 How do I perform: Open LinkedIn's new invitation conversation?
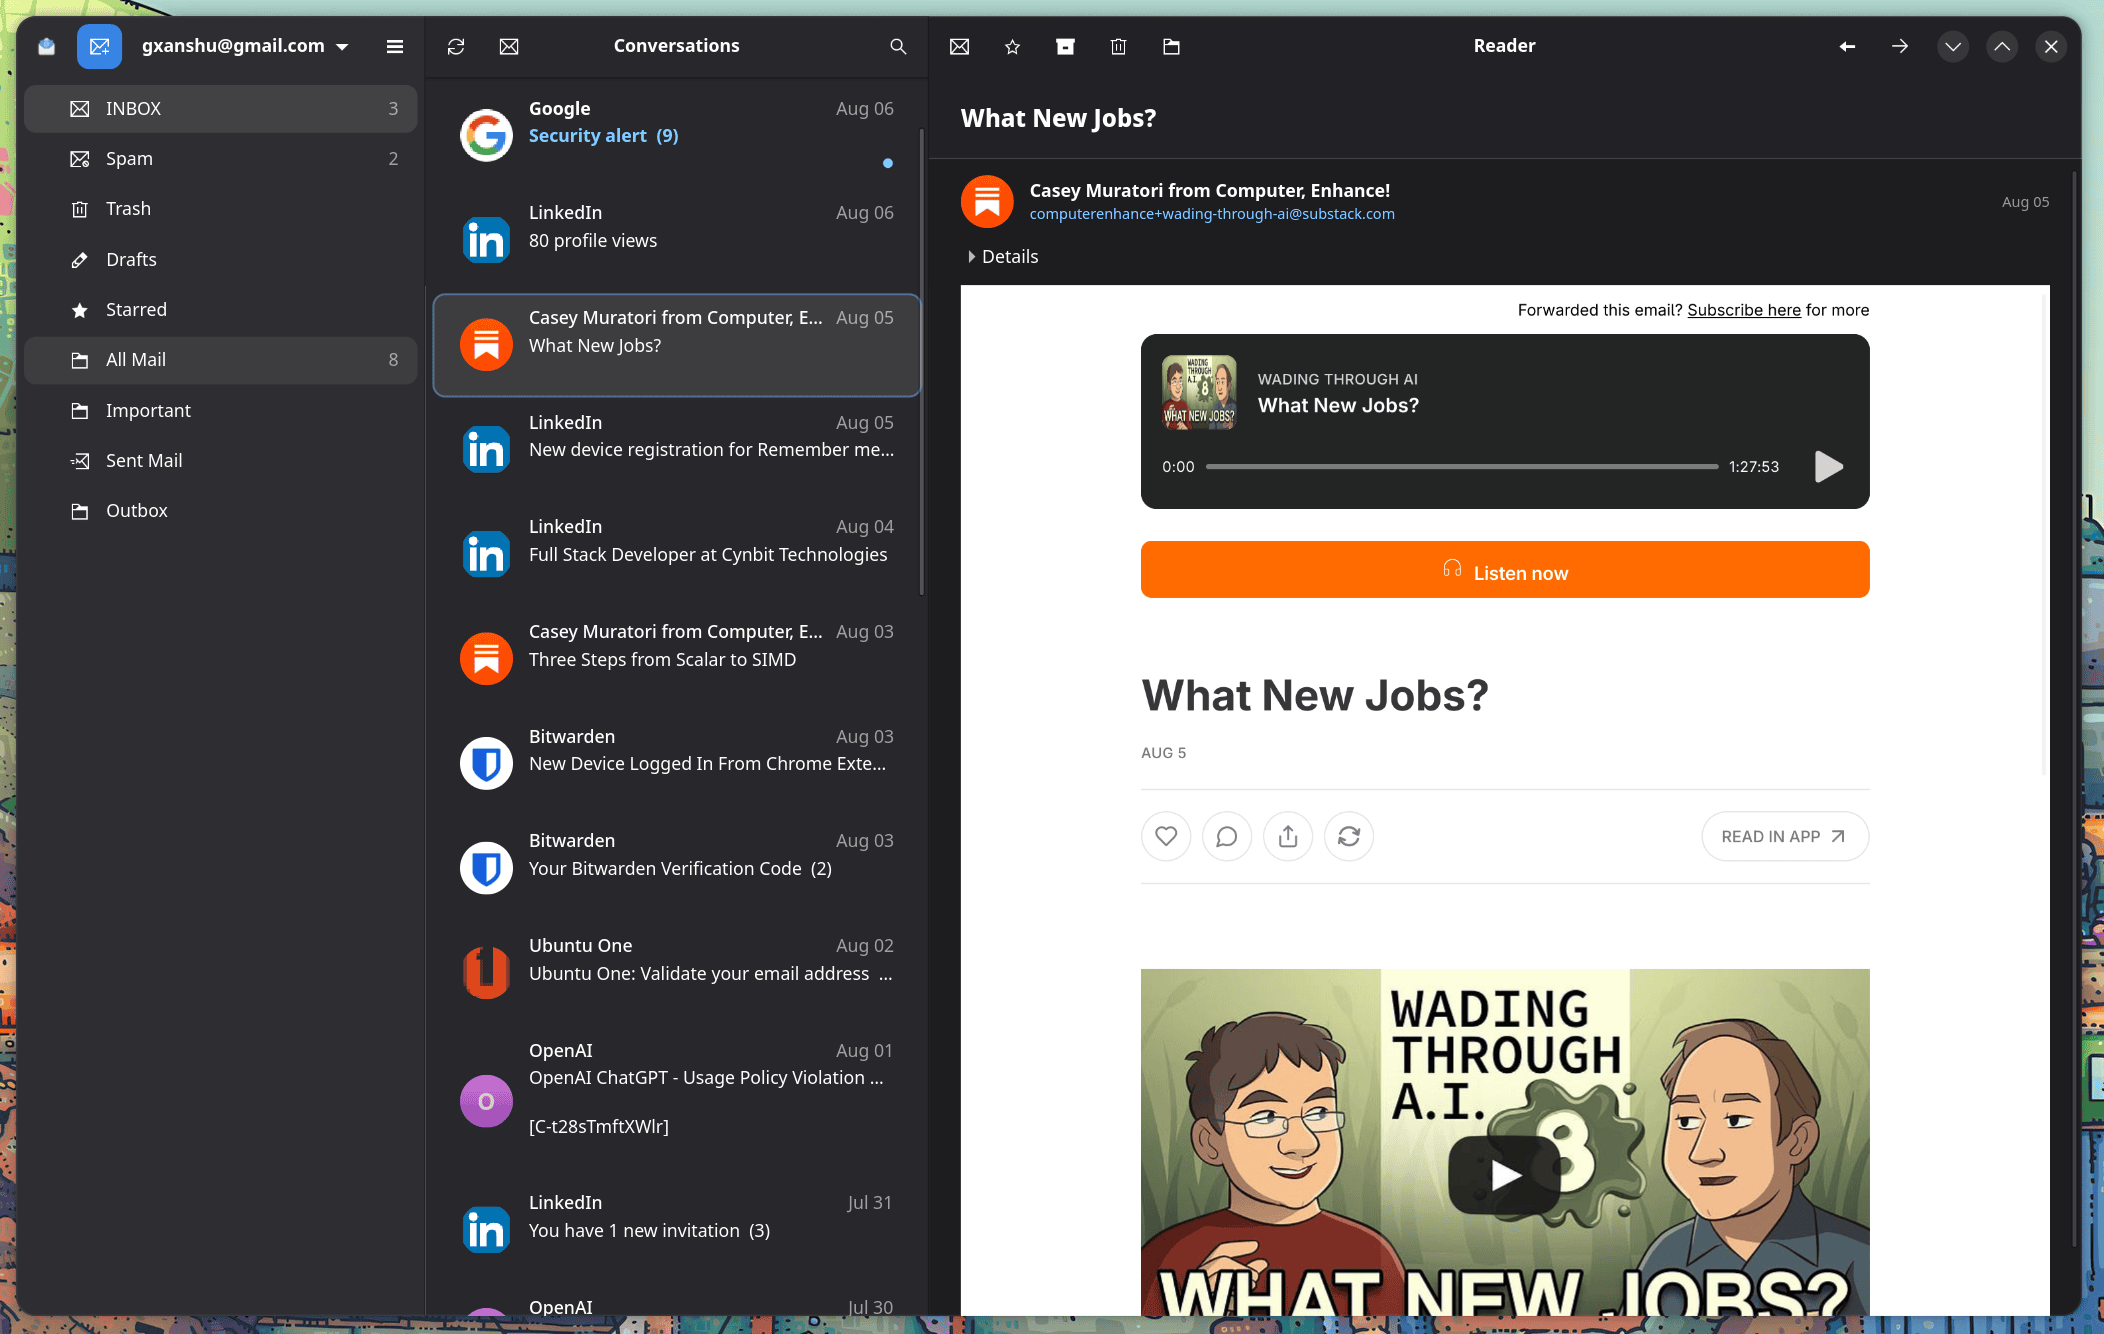pyautogui.click(x=676, y=1229)
